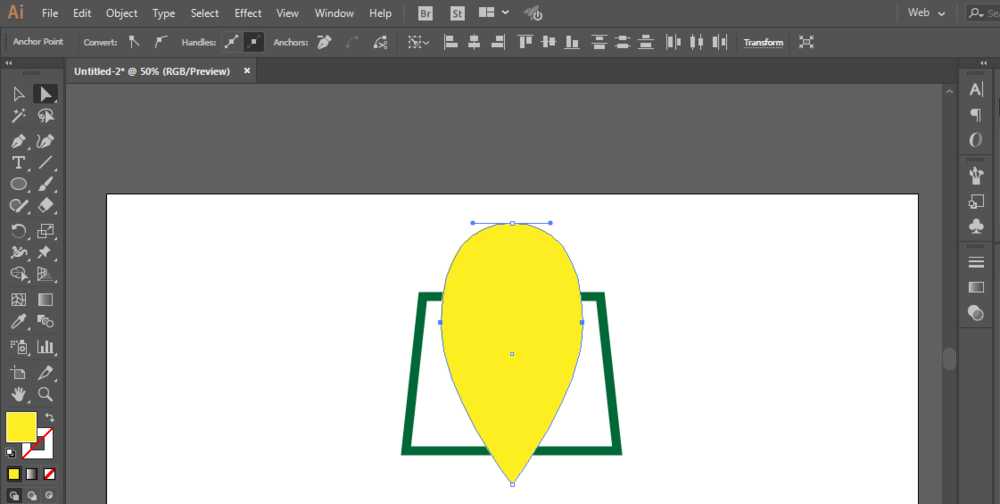1000x504 pixels.
Task: Open the Bridge (Br) icon
Action: tap(425, 13)
